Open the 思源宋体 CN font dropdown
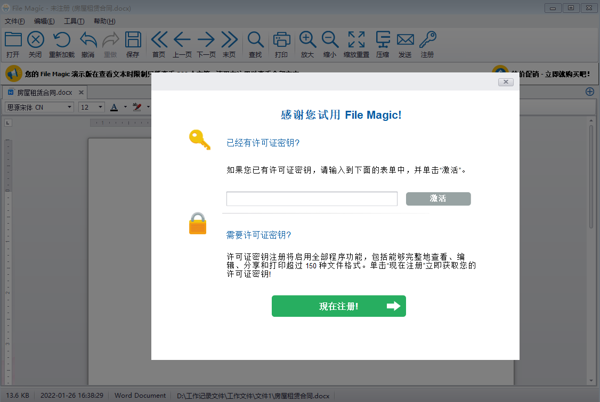The width and height of the screenshot is (600, 402). 38,107
